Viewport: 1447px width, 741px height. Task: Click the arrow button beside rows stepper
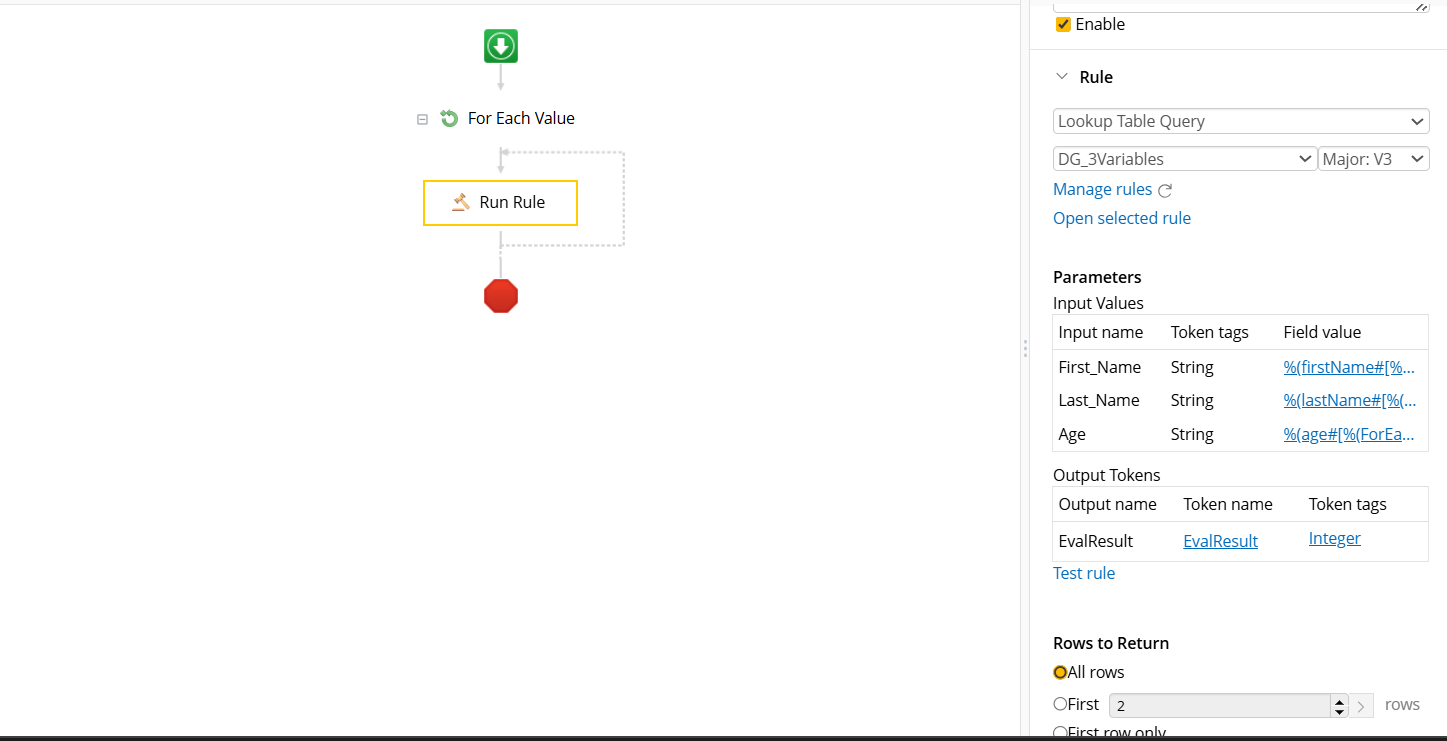[1361, 706]
